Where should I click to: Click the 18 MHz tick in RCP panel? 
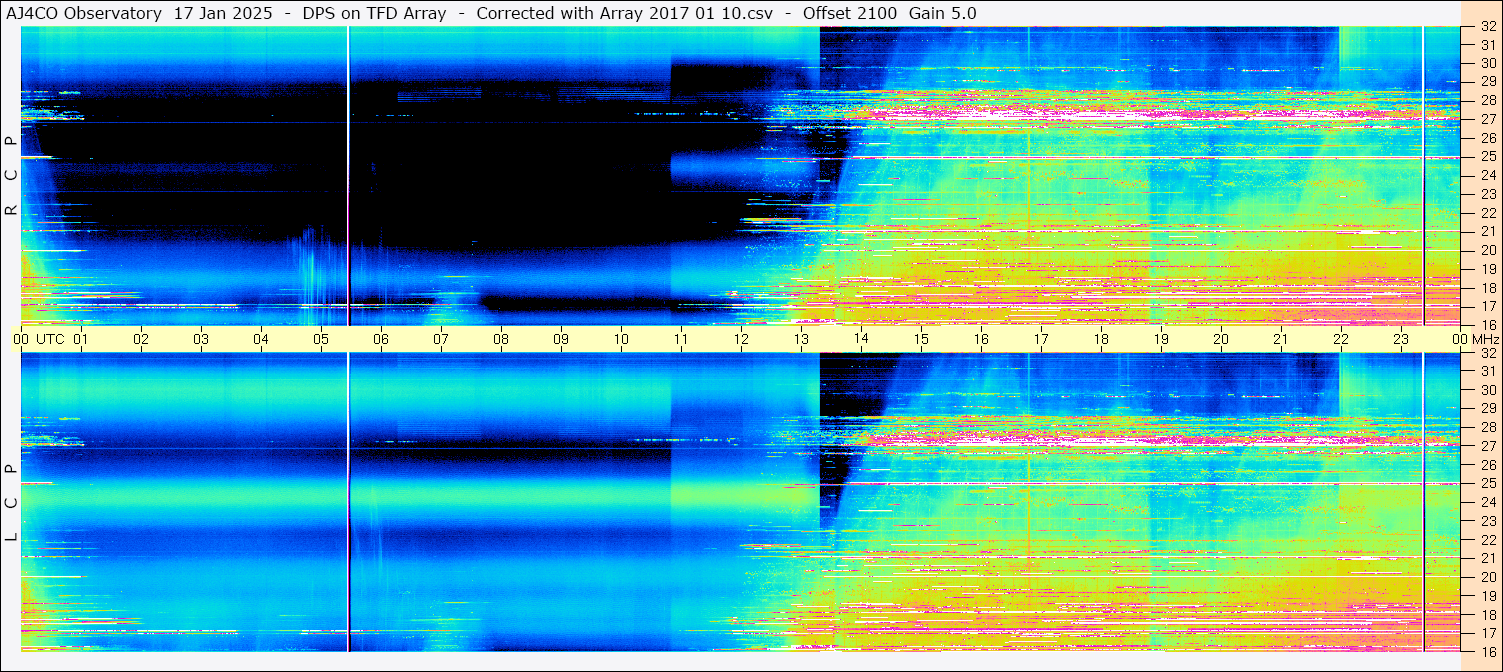click(x=1487, y=288)
